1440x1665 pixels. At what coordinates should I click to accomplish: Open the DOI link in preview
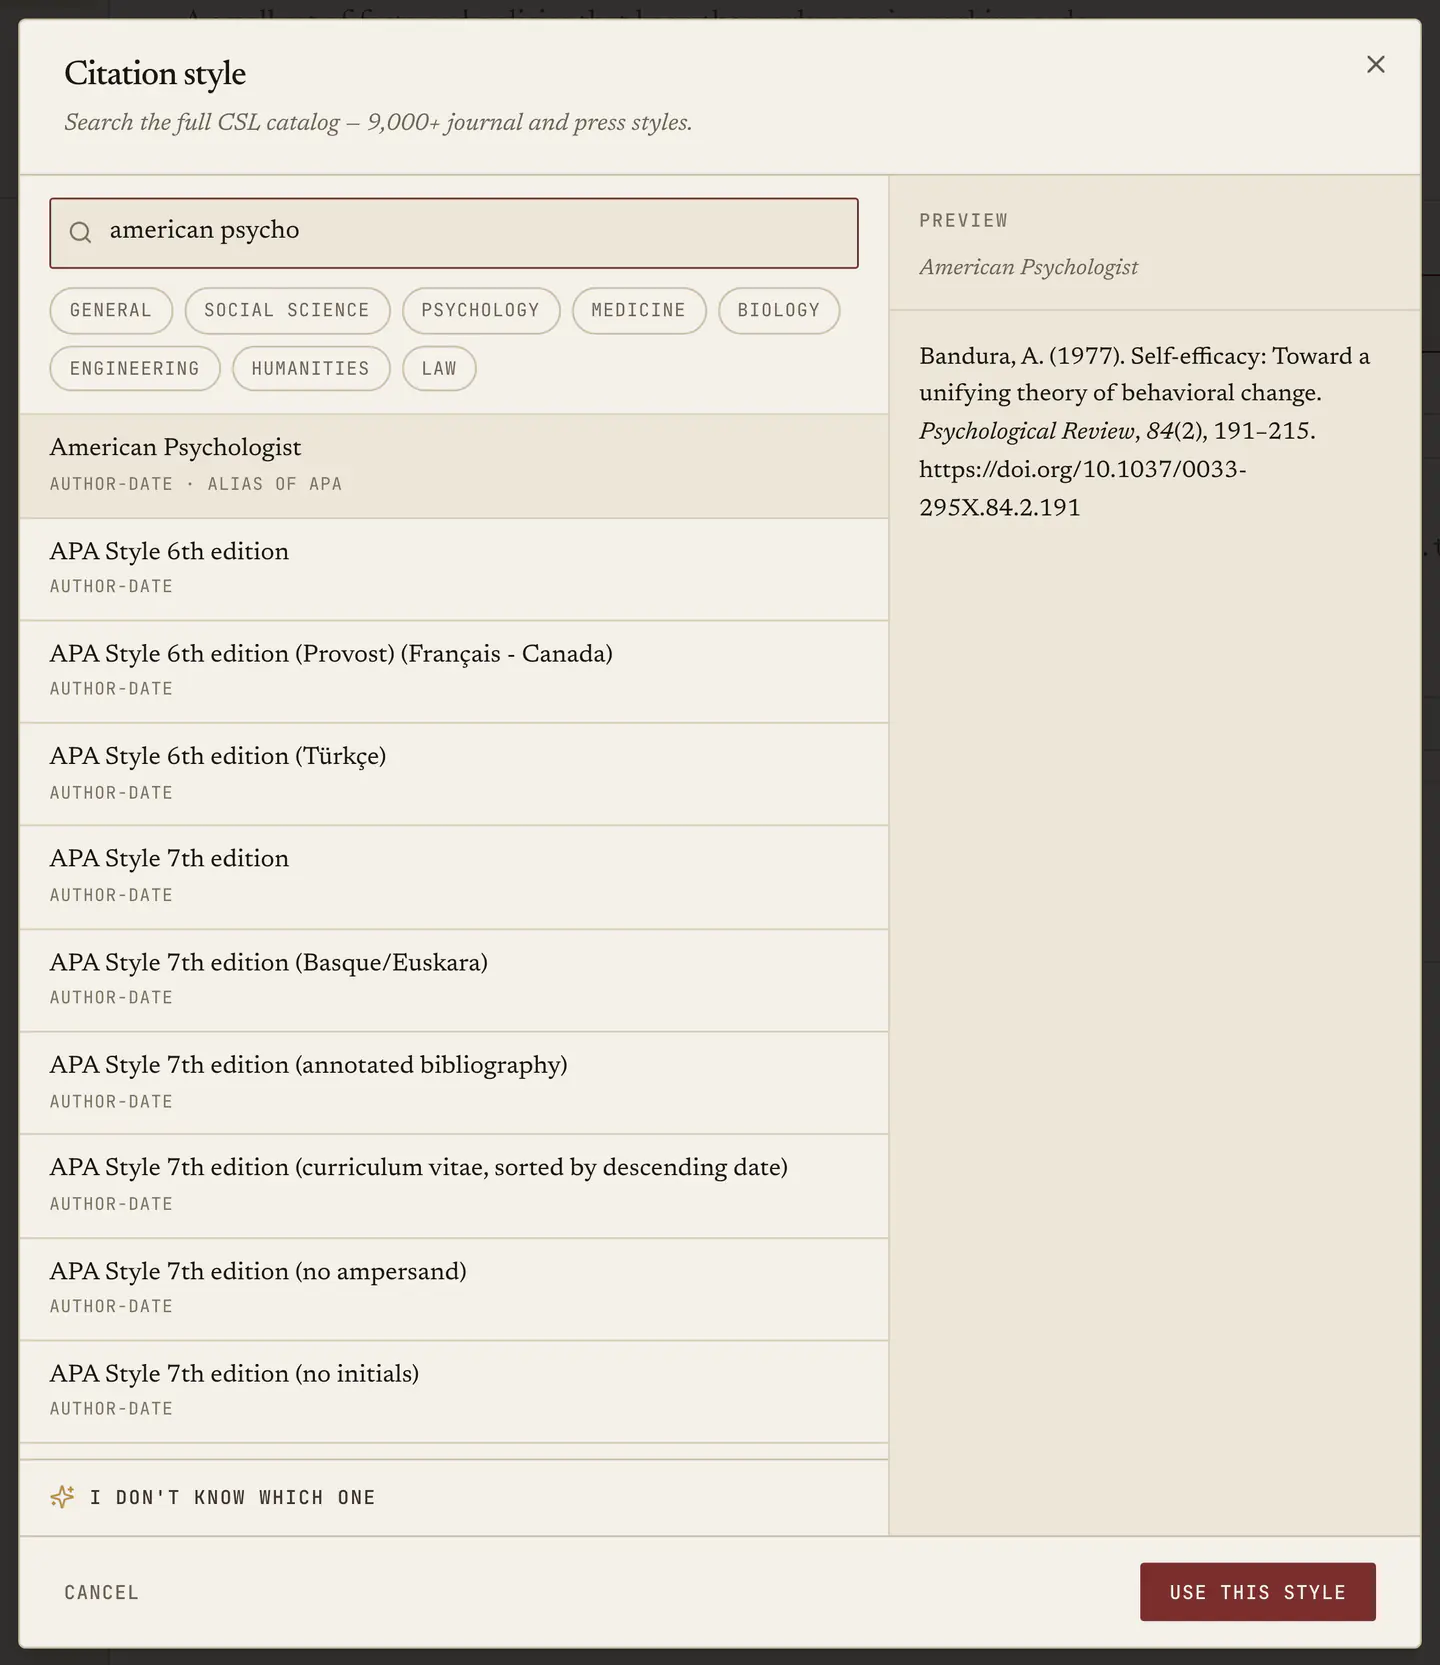[1083, 488]
